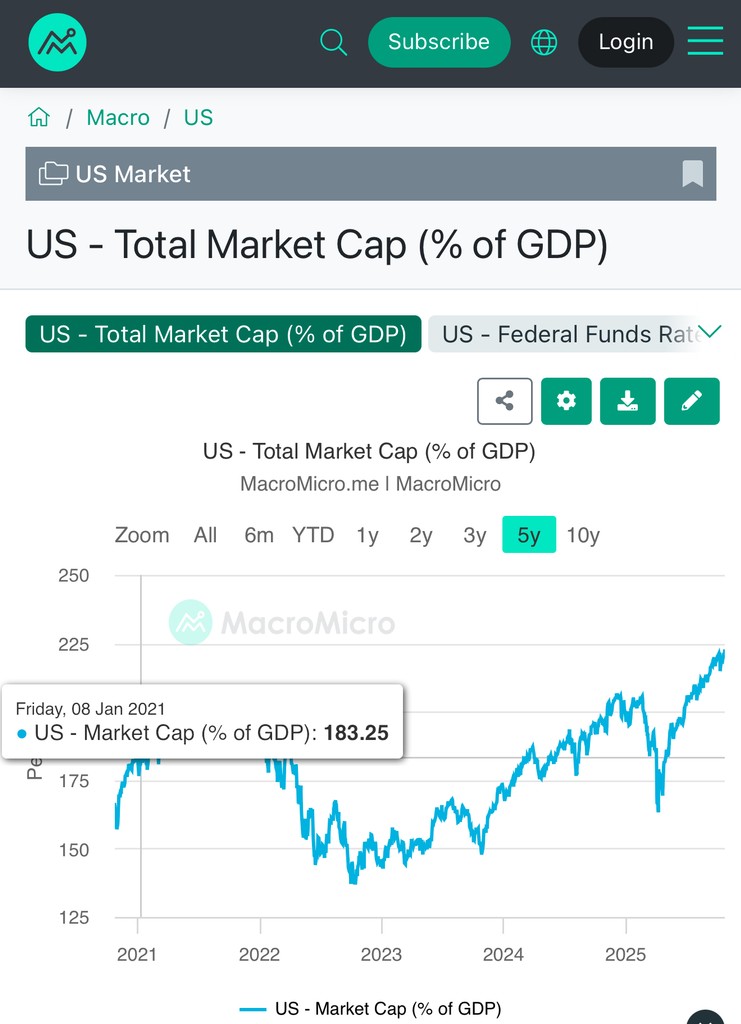Image resolution: width=741 pixels, height=1024 pixels.
Task: Click the edit pencil icon
Action: click(691, 401)
